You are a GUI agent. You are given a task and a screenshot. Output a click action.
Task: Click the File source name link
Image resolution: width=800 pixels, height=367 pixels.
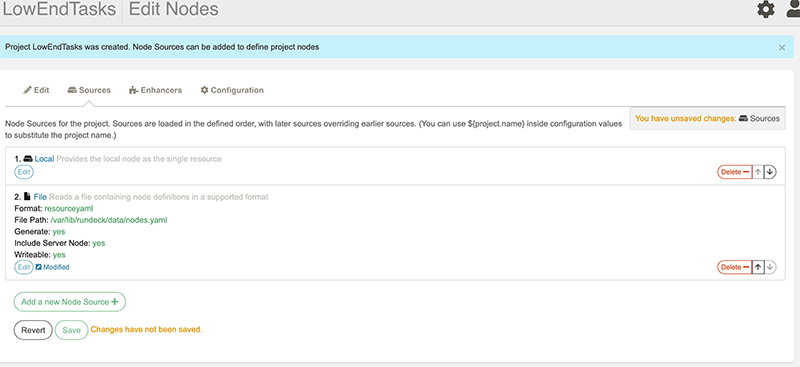(x=40, y=197)
